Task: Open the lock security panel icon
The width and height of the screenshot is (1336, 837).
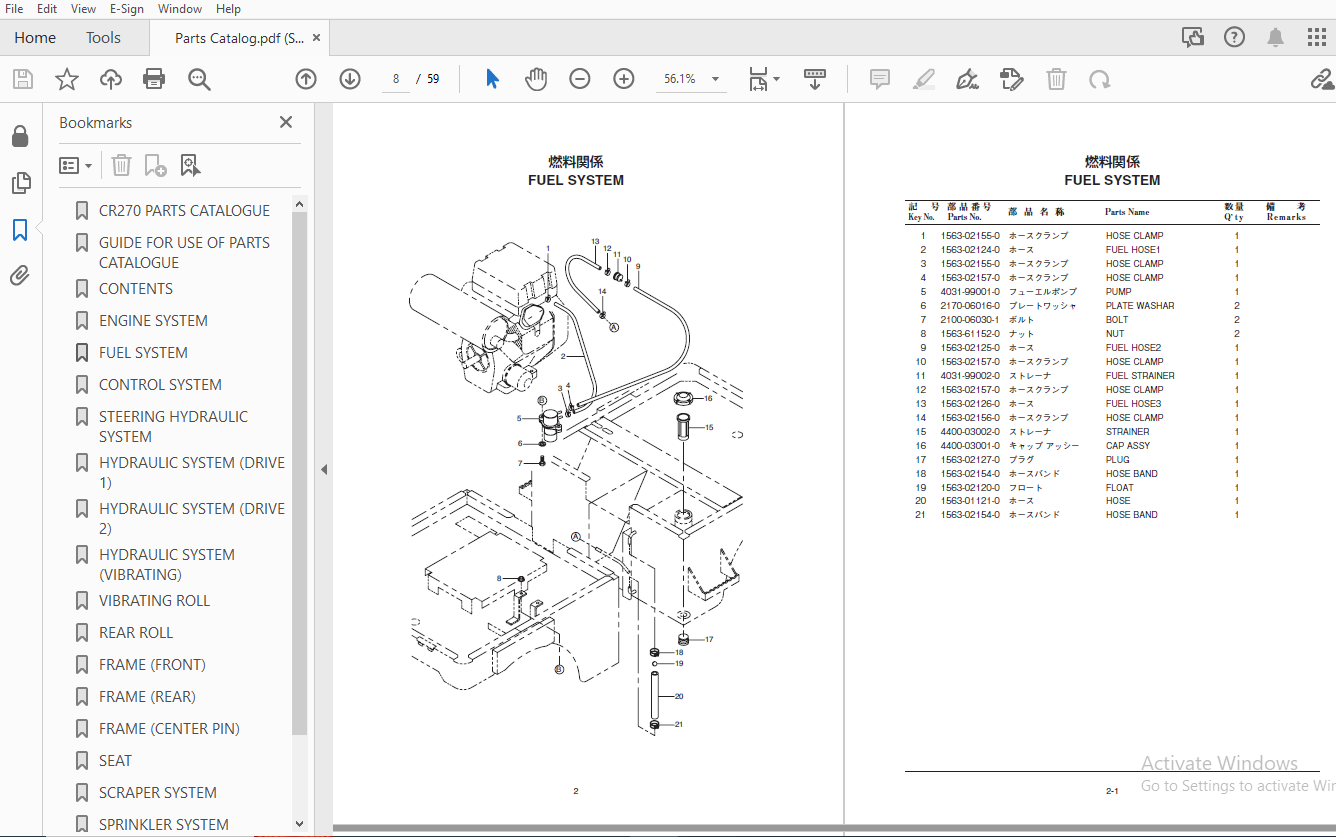Action: pos(20,137)
